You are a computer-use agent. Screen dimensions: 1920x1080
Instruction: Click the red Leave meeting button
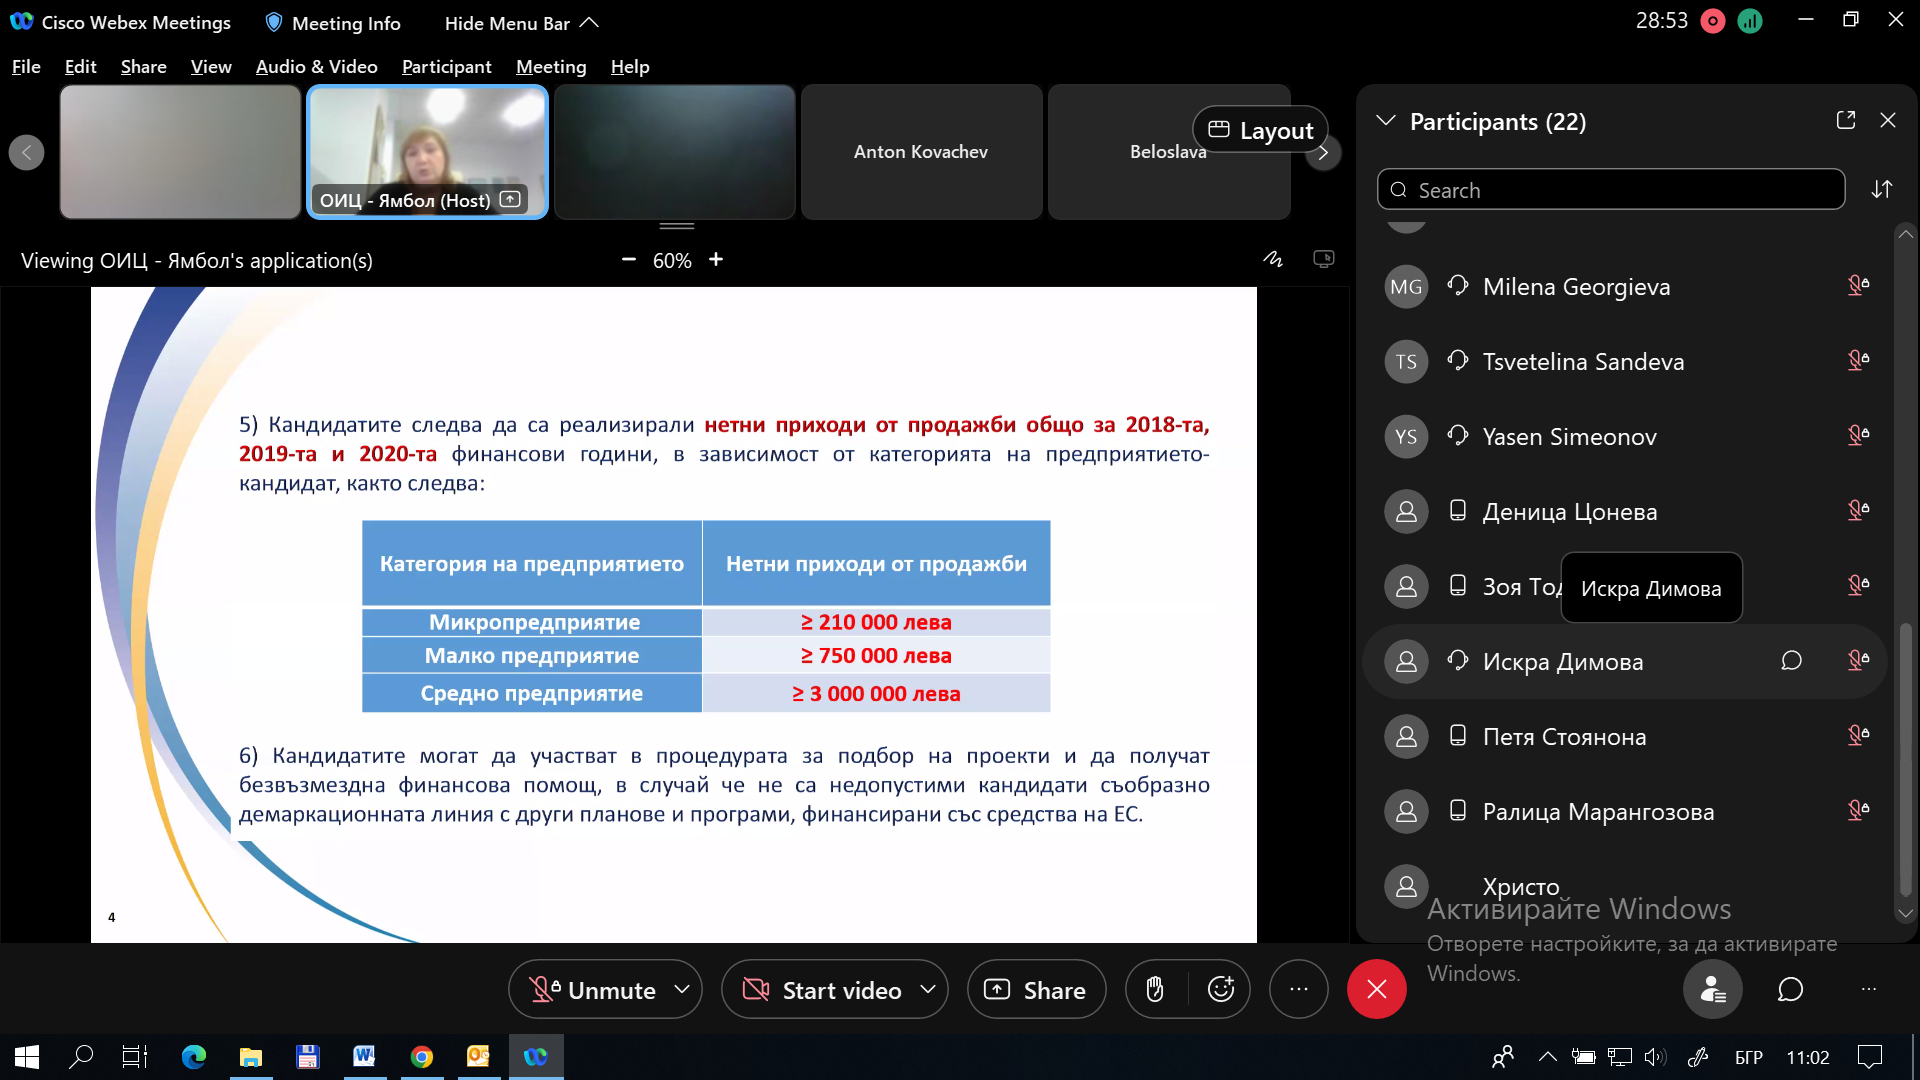click(1376, 990)
